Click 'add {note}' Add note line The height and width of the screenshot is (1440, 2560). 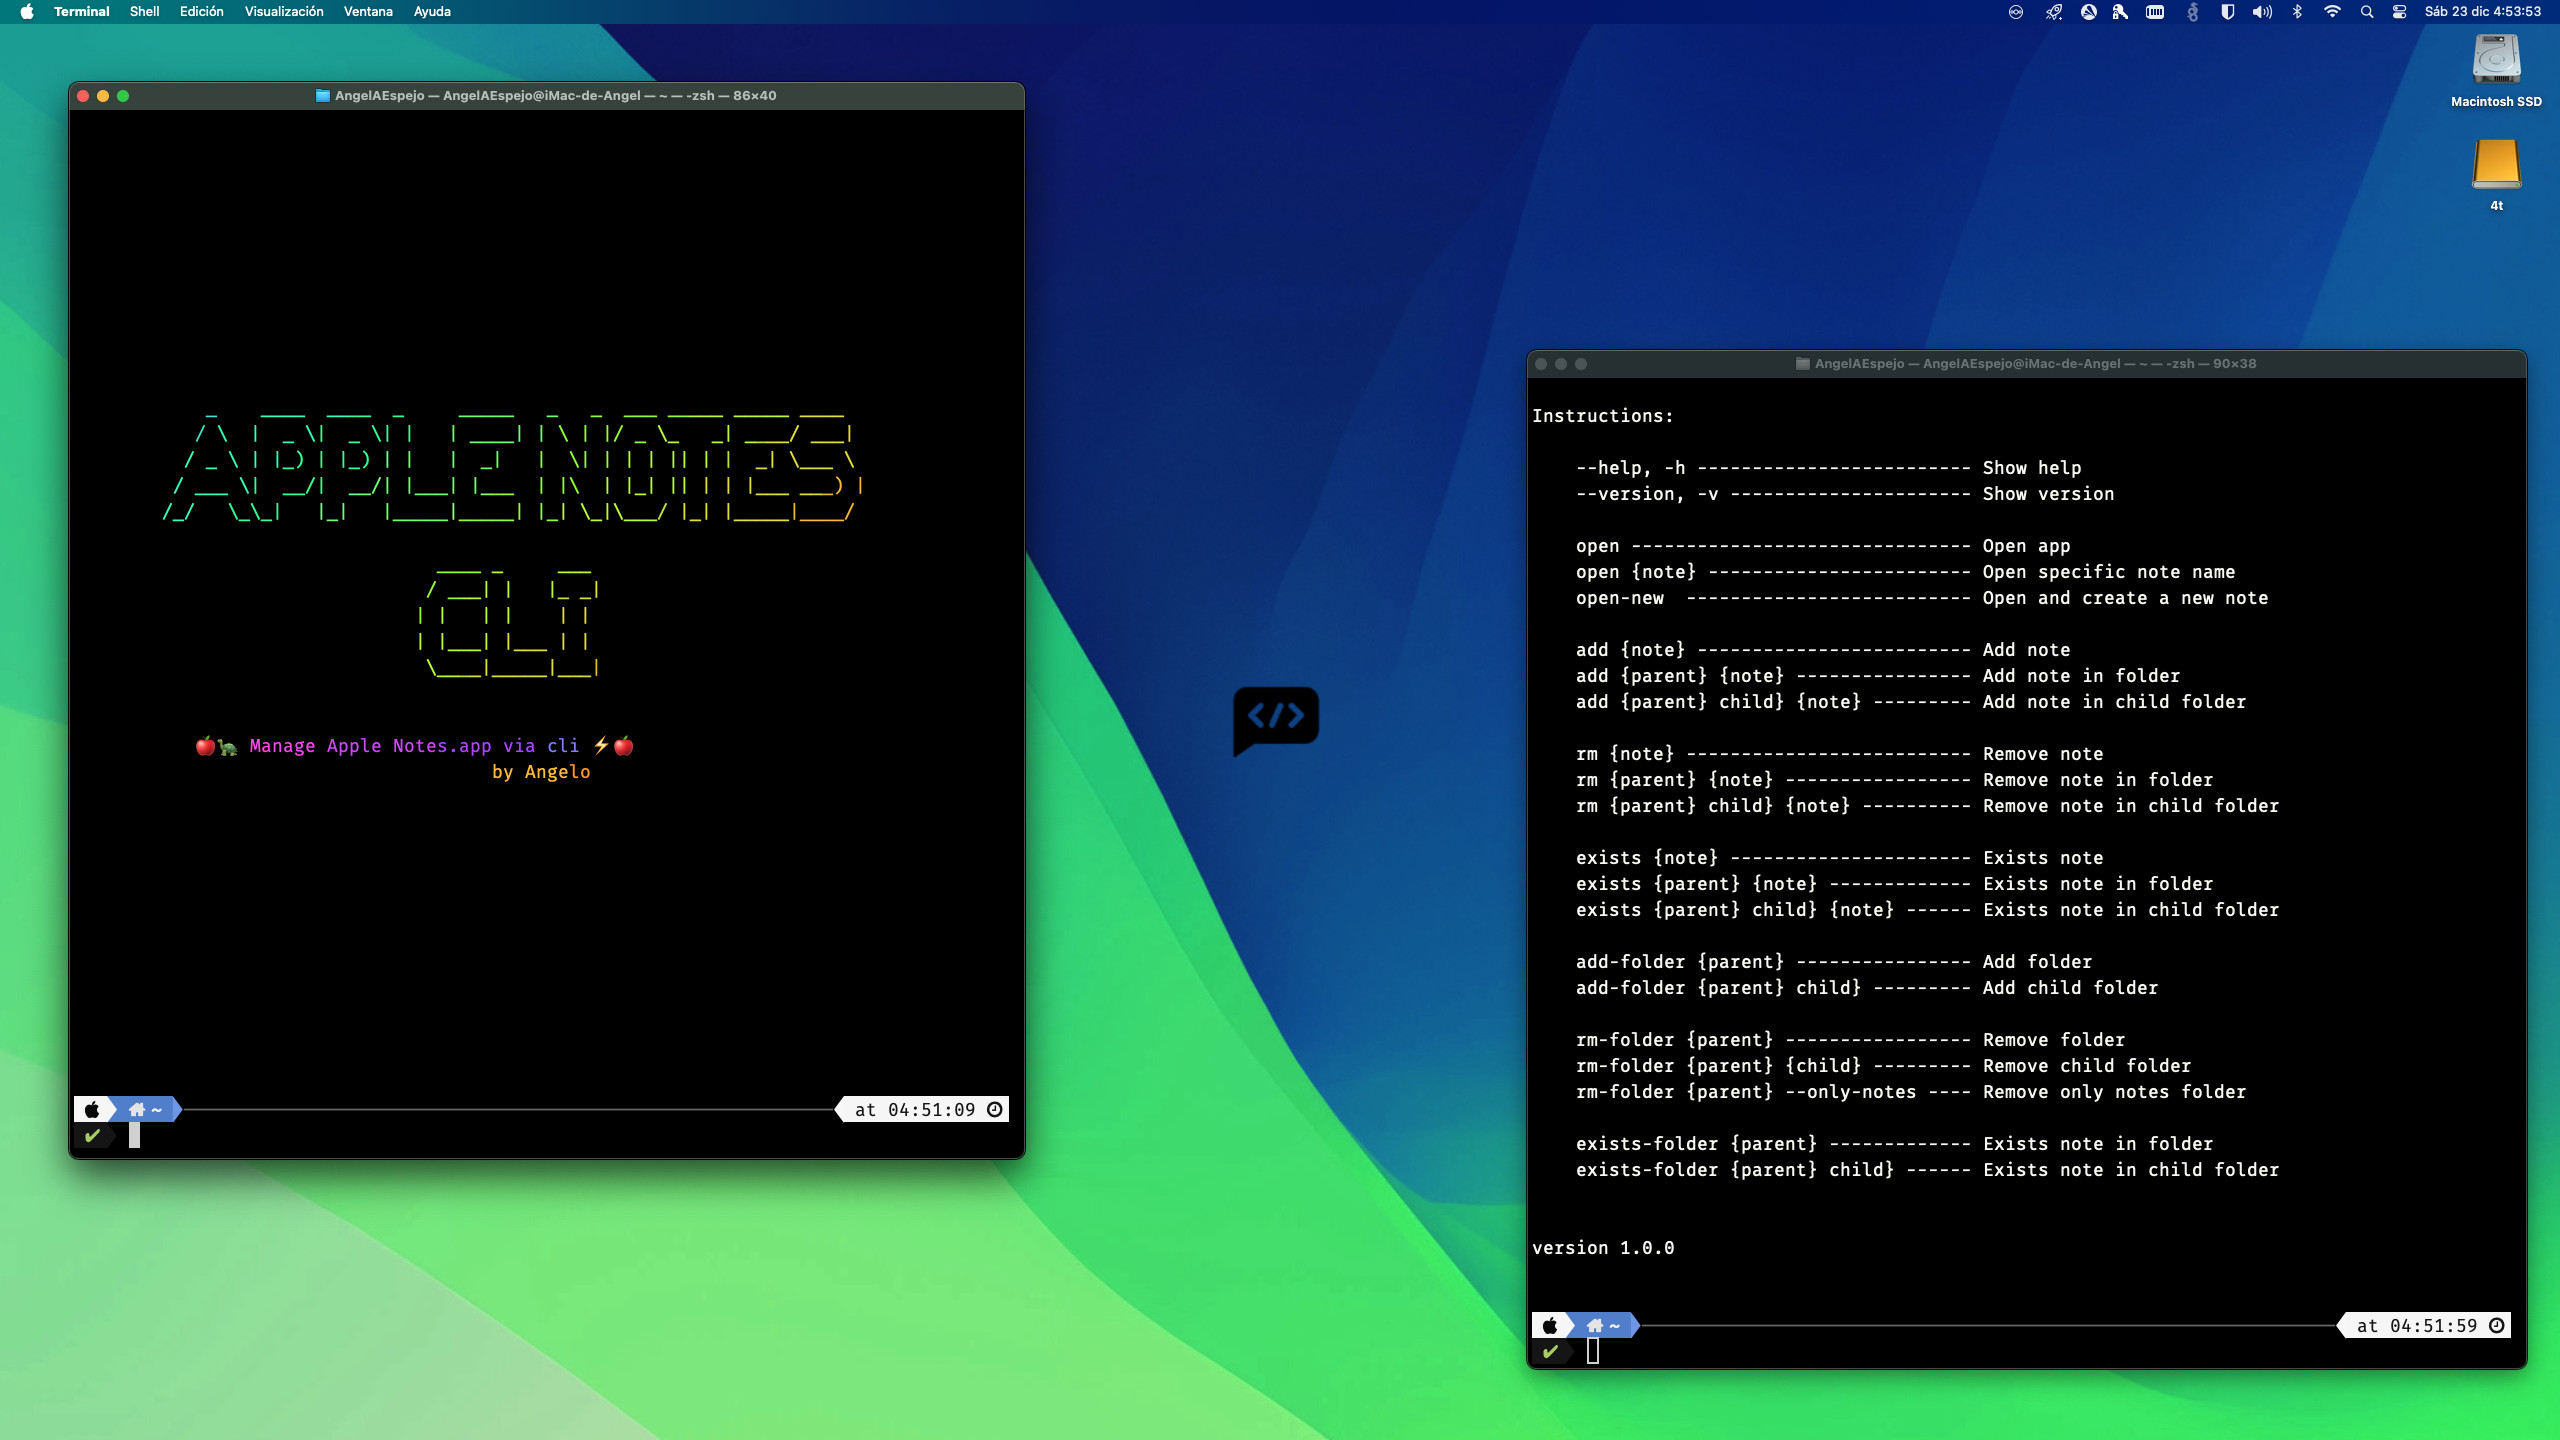tap(1823, 650)
